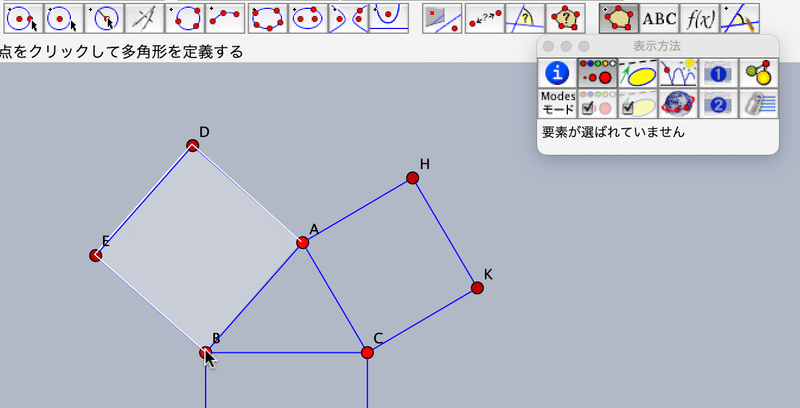Select the circle by center and point tool
Viewport: 800px width, 408px height.
(x=24, y=18)
